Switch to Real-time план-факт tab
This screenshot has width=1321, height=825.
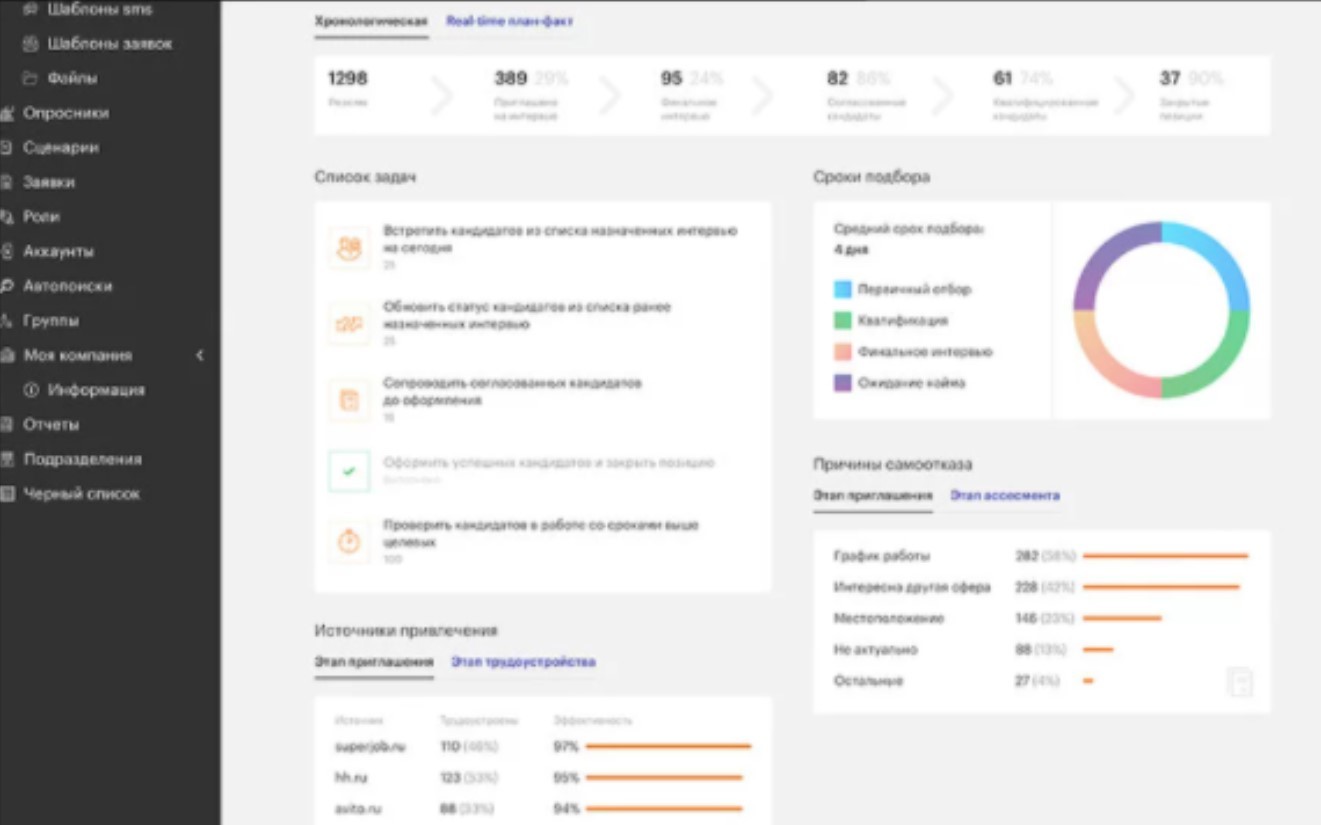pyautogui.click(x=509, y=21)
